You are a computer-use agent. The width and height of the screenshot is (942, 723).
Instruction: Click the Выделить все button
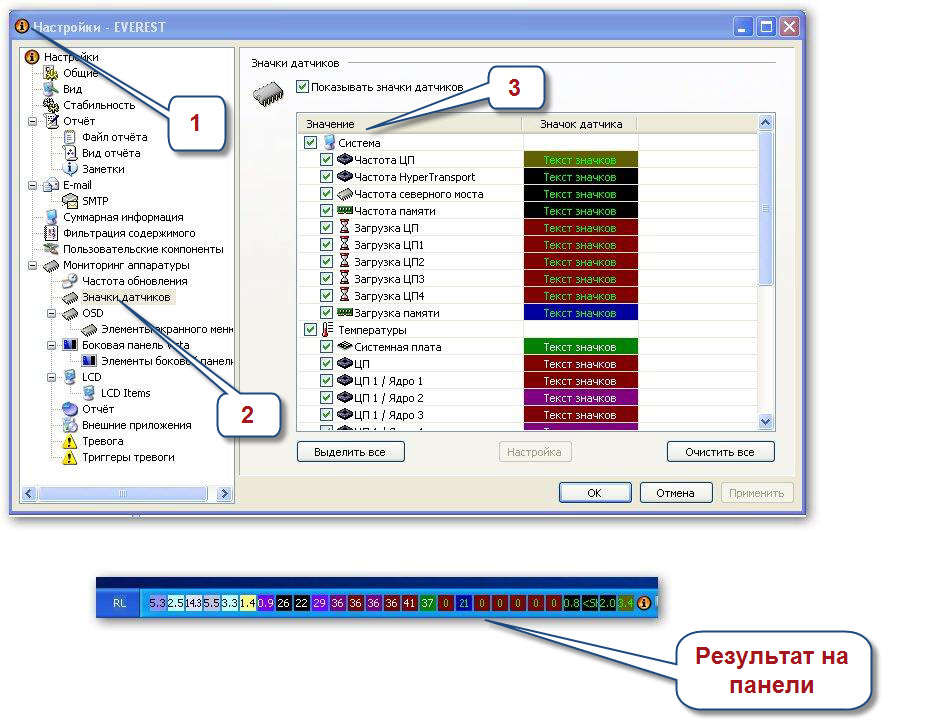click(350, 452)
